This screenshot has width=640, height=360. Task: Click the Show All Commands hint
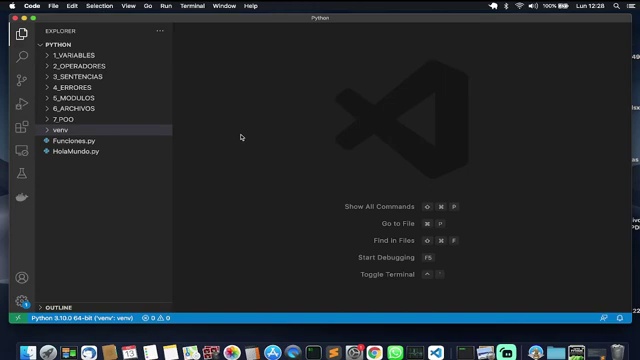379,207
